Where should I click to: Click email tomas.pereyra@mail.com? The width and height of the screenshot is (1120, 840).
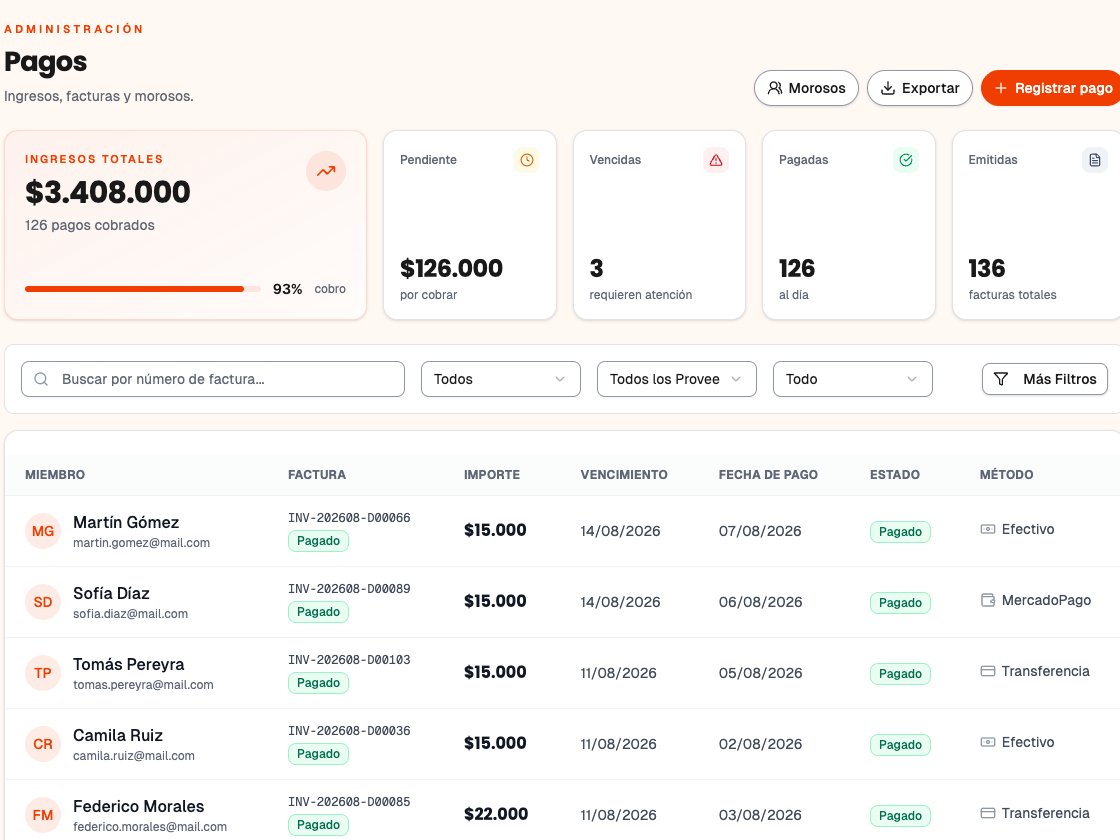143,684
